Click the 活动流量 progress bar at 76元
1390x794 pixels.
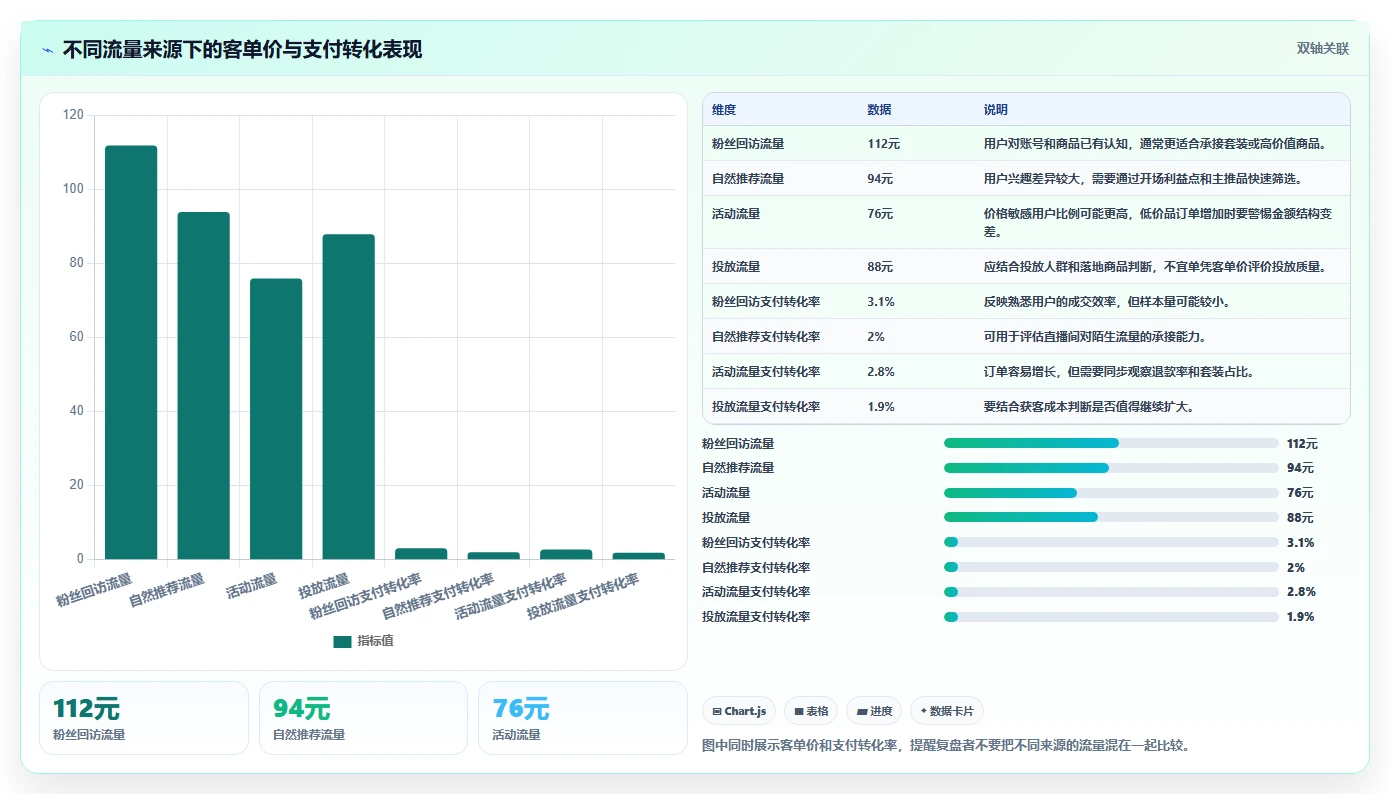[1111, 493]
